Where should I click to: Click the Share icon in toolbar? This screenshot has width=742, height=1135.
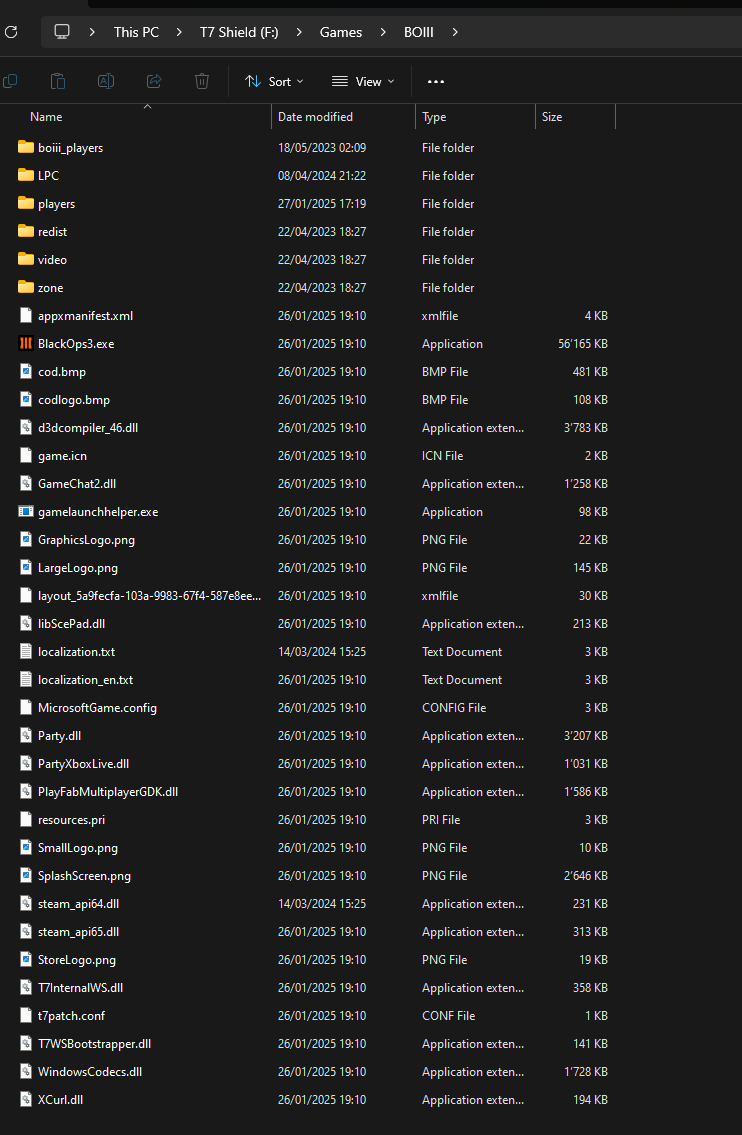(154, 81)
